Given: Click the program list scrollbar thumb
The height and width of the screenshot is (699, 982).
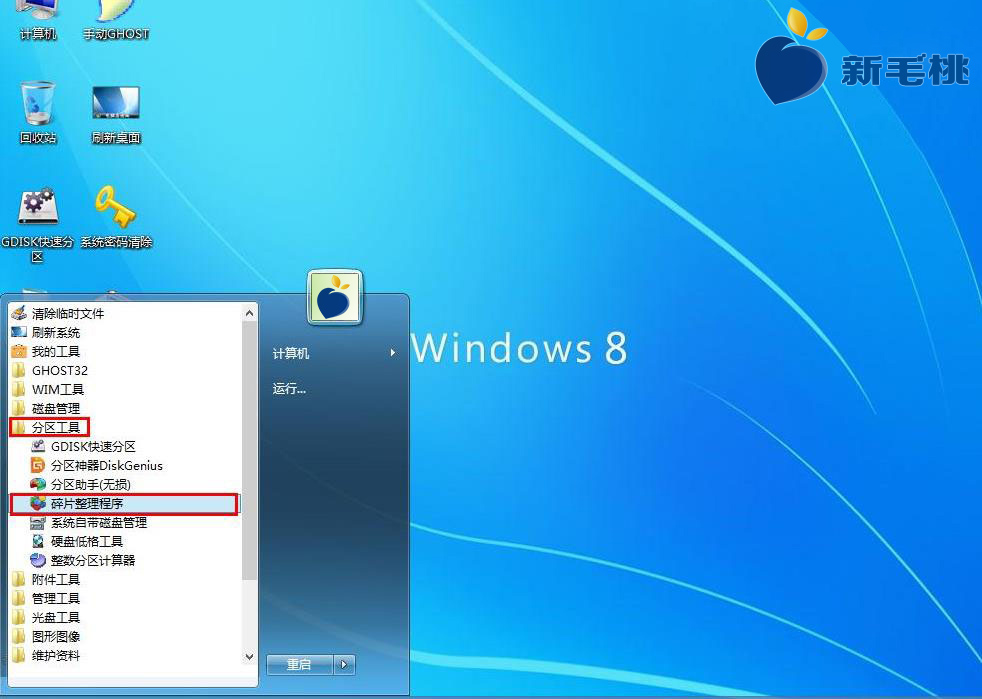Looking at the screenshot, I should click(x=249, y=450).
